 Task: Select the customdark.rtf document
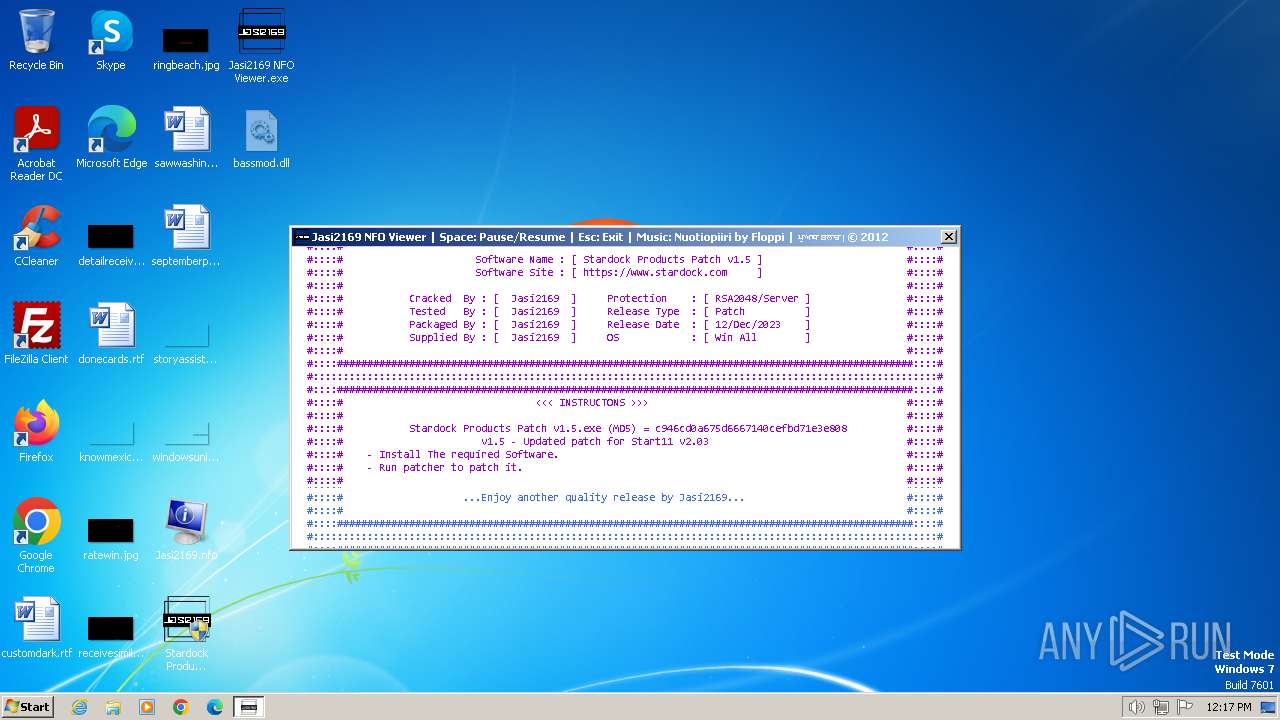36,627
